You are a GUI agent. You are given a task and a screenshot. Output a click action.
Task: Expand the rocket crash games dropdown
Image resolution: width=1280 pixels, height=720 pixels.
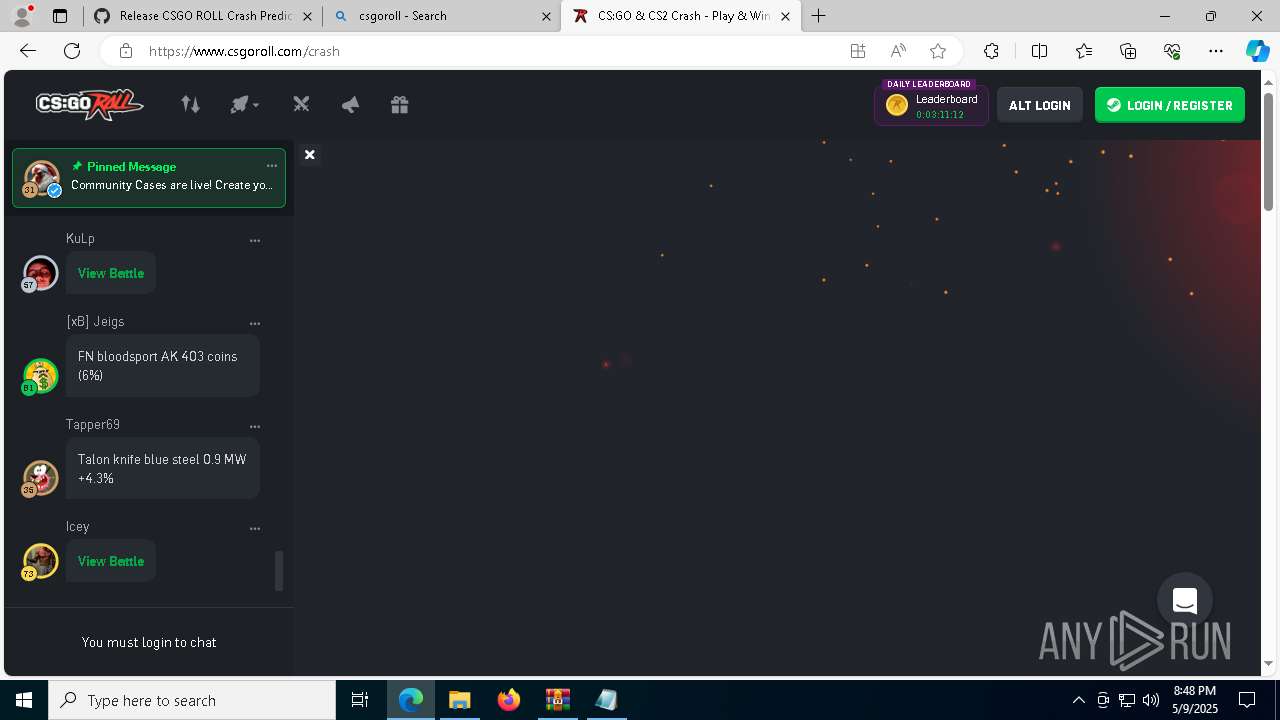pos(244,104)
